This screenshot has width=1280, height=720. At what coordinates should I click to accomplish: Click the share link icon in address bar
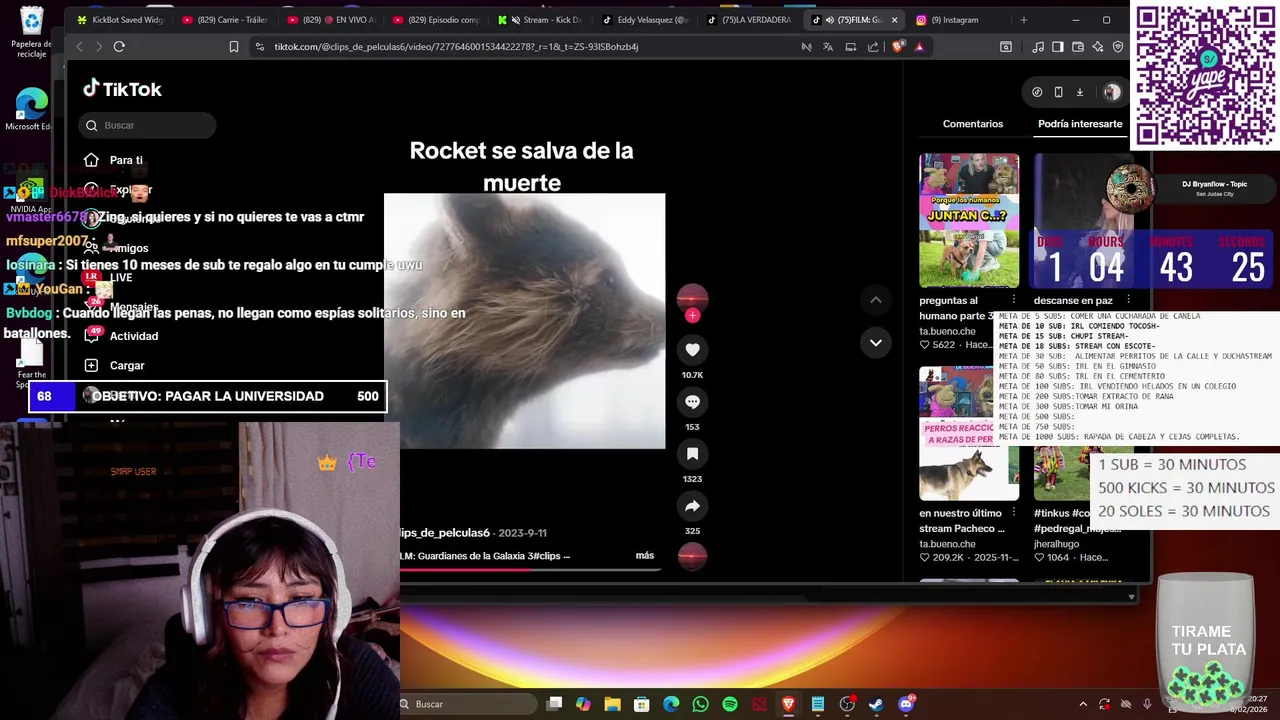pyautogui.click(x=873, y=46)
